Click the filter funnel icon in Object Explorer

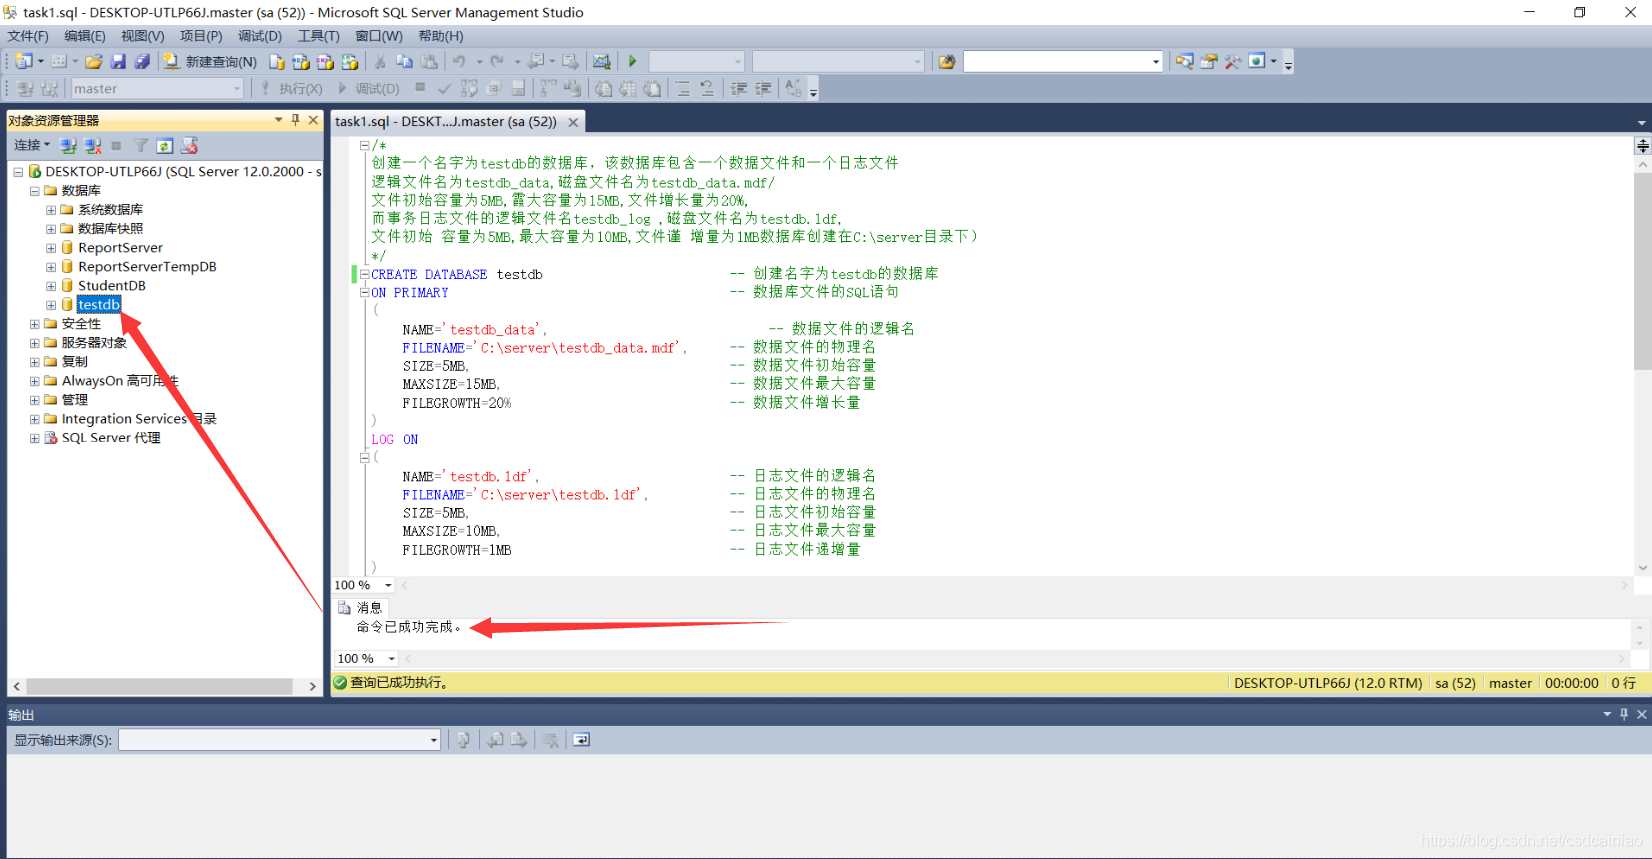click(x=141, y=145)
